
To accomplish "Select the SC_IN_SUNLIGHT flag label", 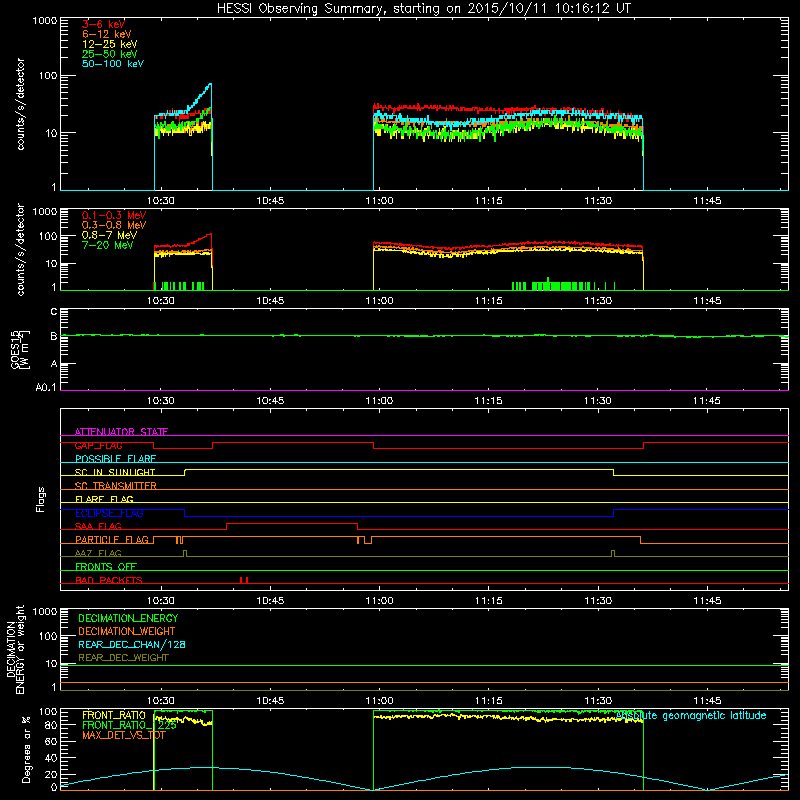I will pos(115,472).
